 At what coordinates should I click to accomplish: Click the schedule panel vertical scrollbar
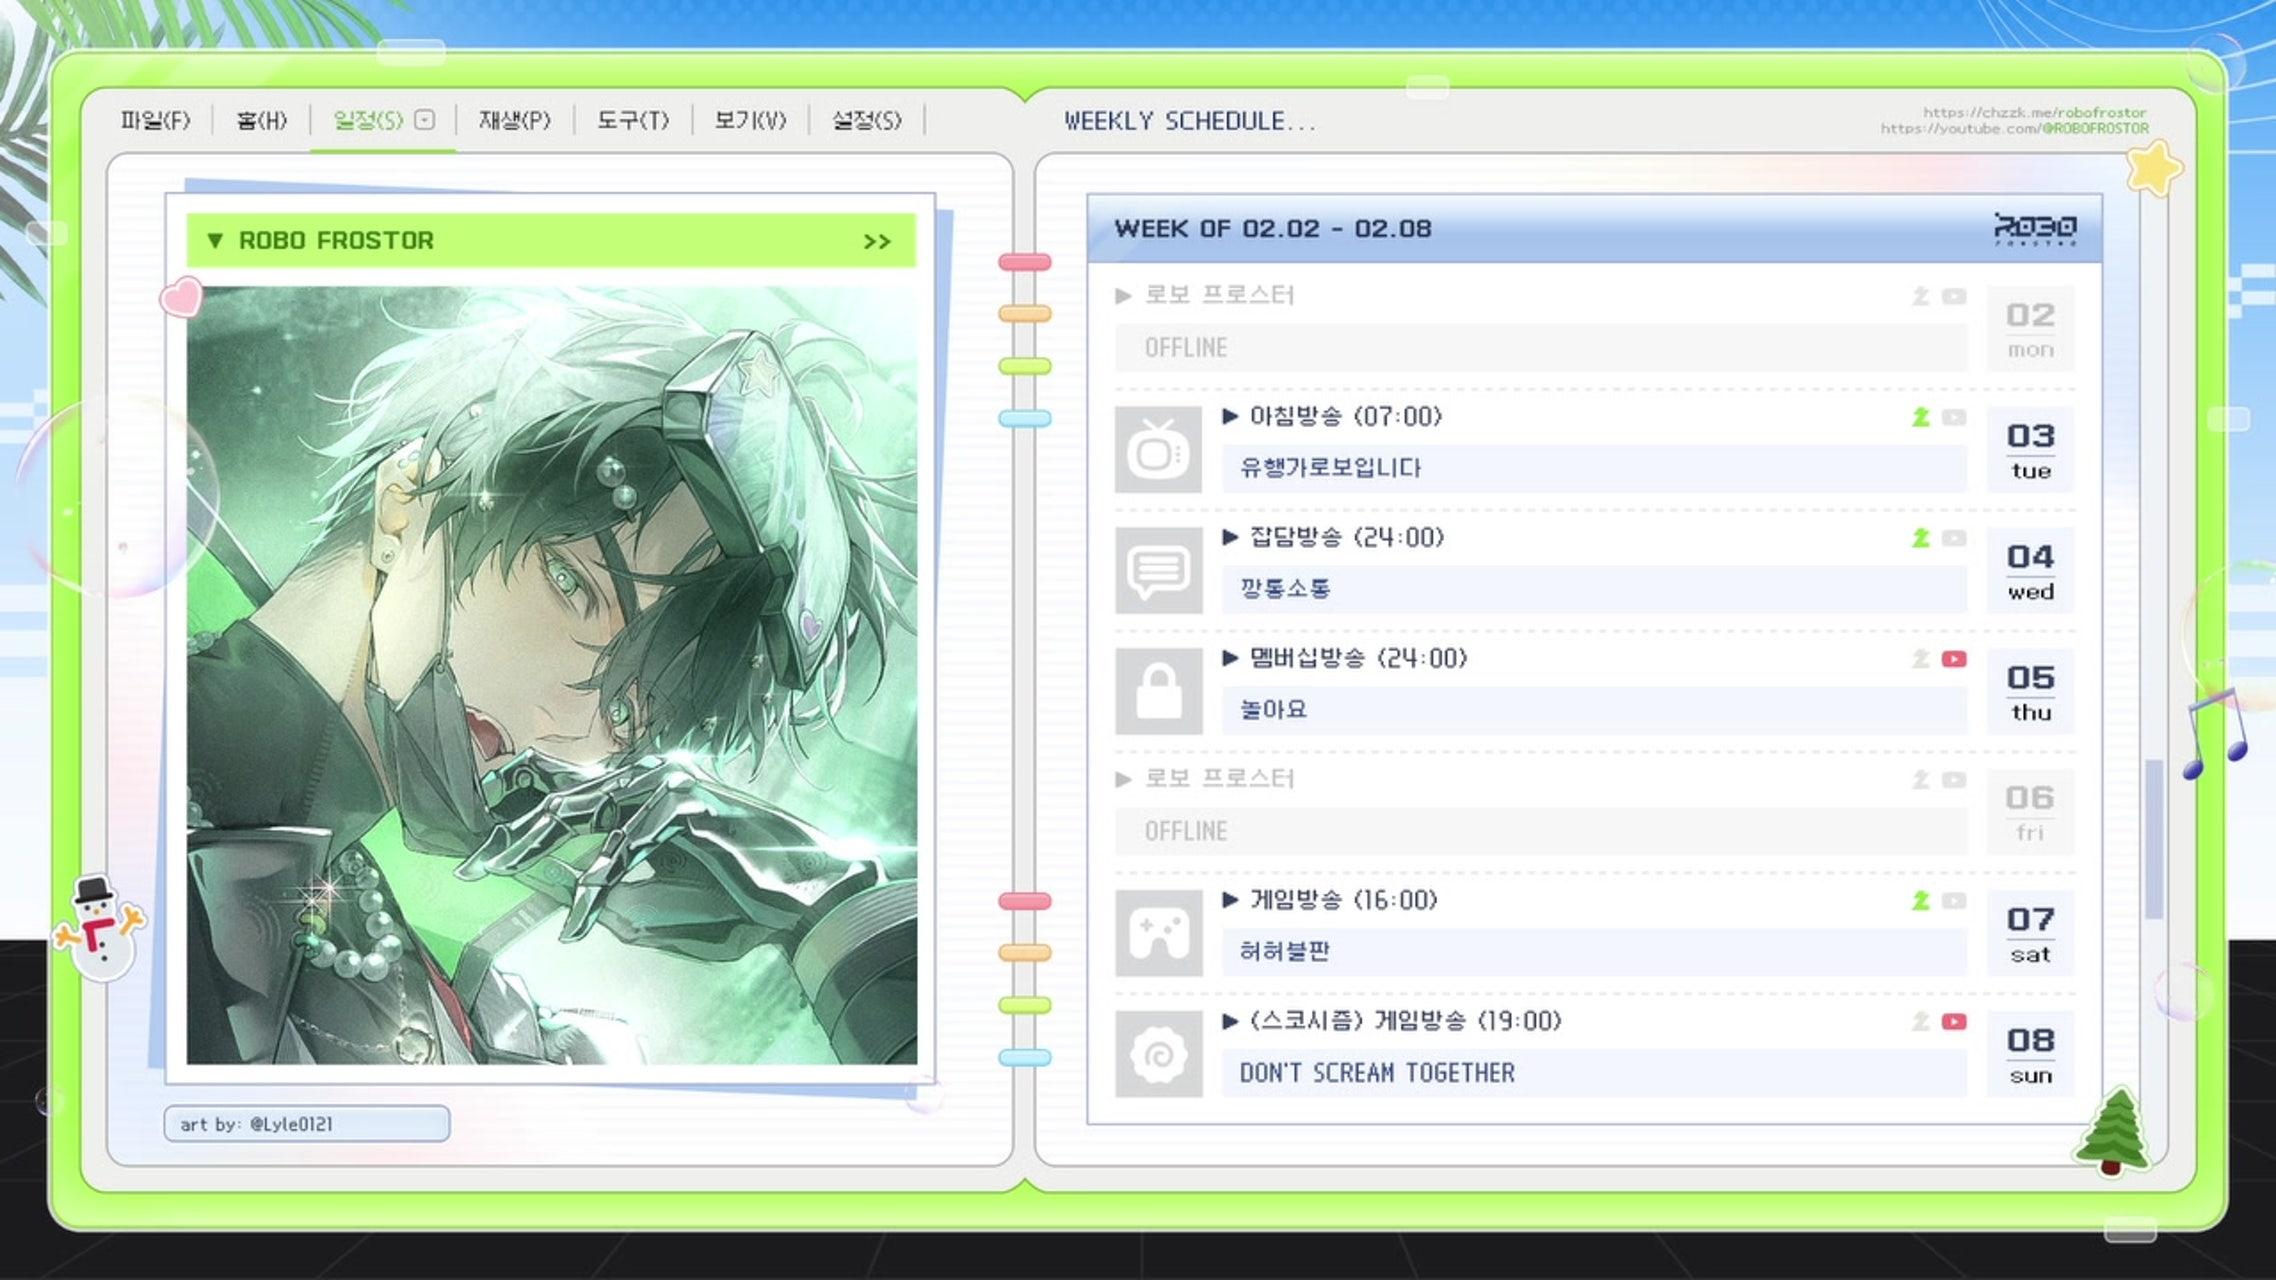pyautogui.click(x=2154, y=838)
